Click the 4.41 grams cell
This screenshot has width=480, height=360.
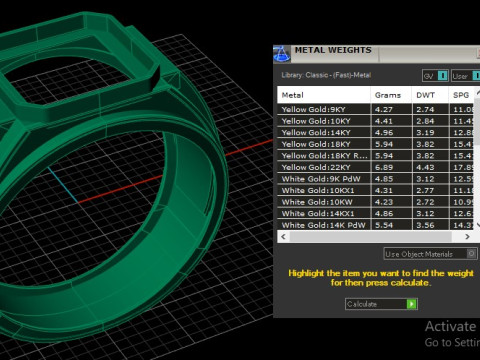[391, 121]
